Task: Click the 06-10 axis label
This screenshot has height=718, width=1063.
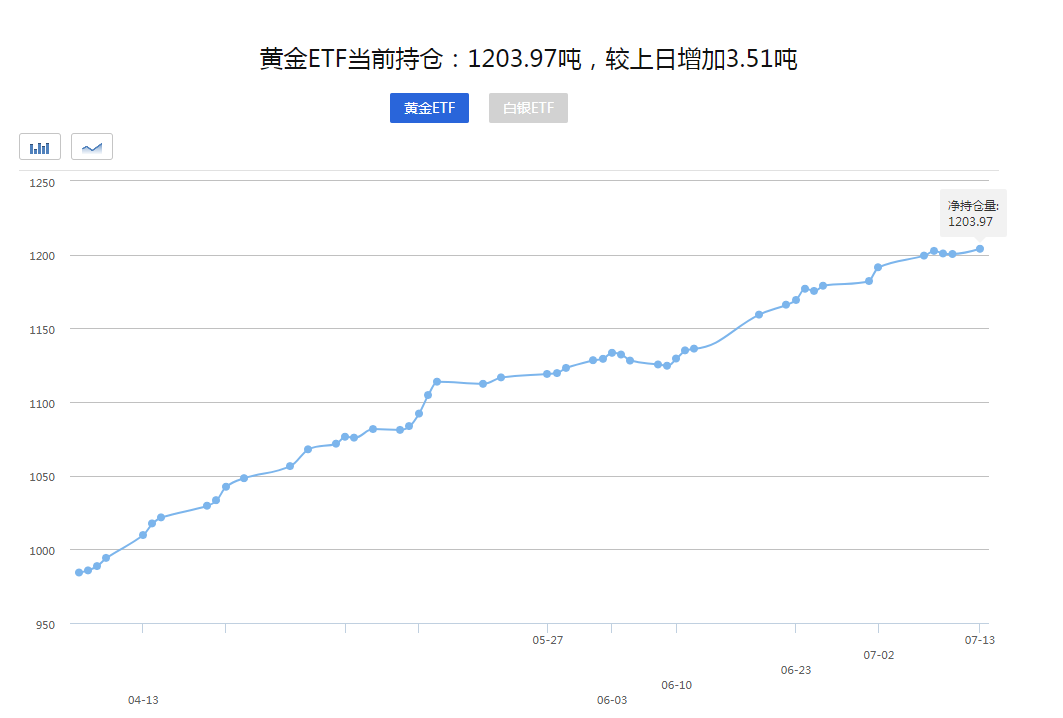Action: coord(677,685)
